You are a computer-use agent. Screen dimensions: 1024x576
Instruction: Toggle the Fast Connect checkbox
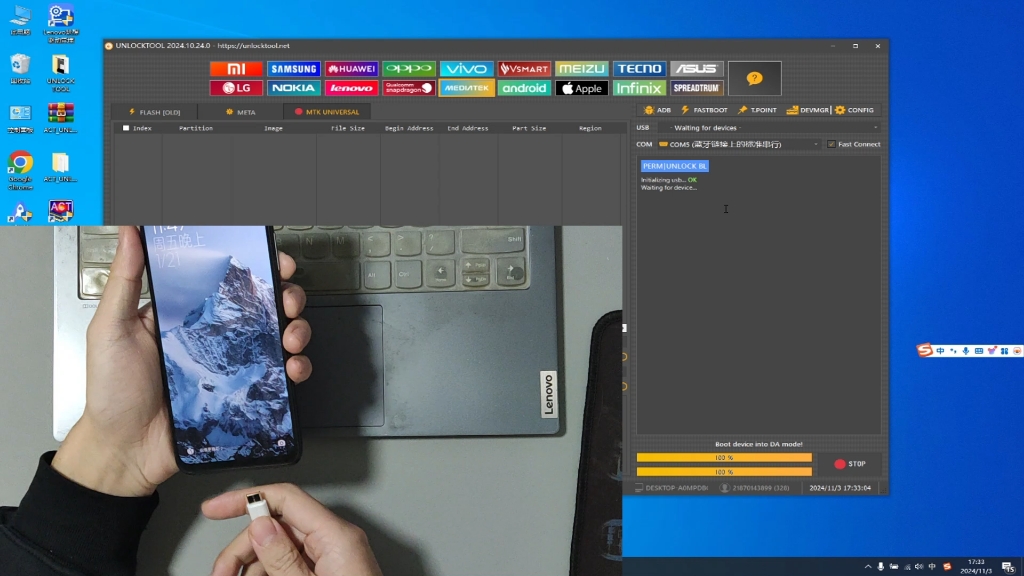tap(831, 144)
